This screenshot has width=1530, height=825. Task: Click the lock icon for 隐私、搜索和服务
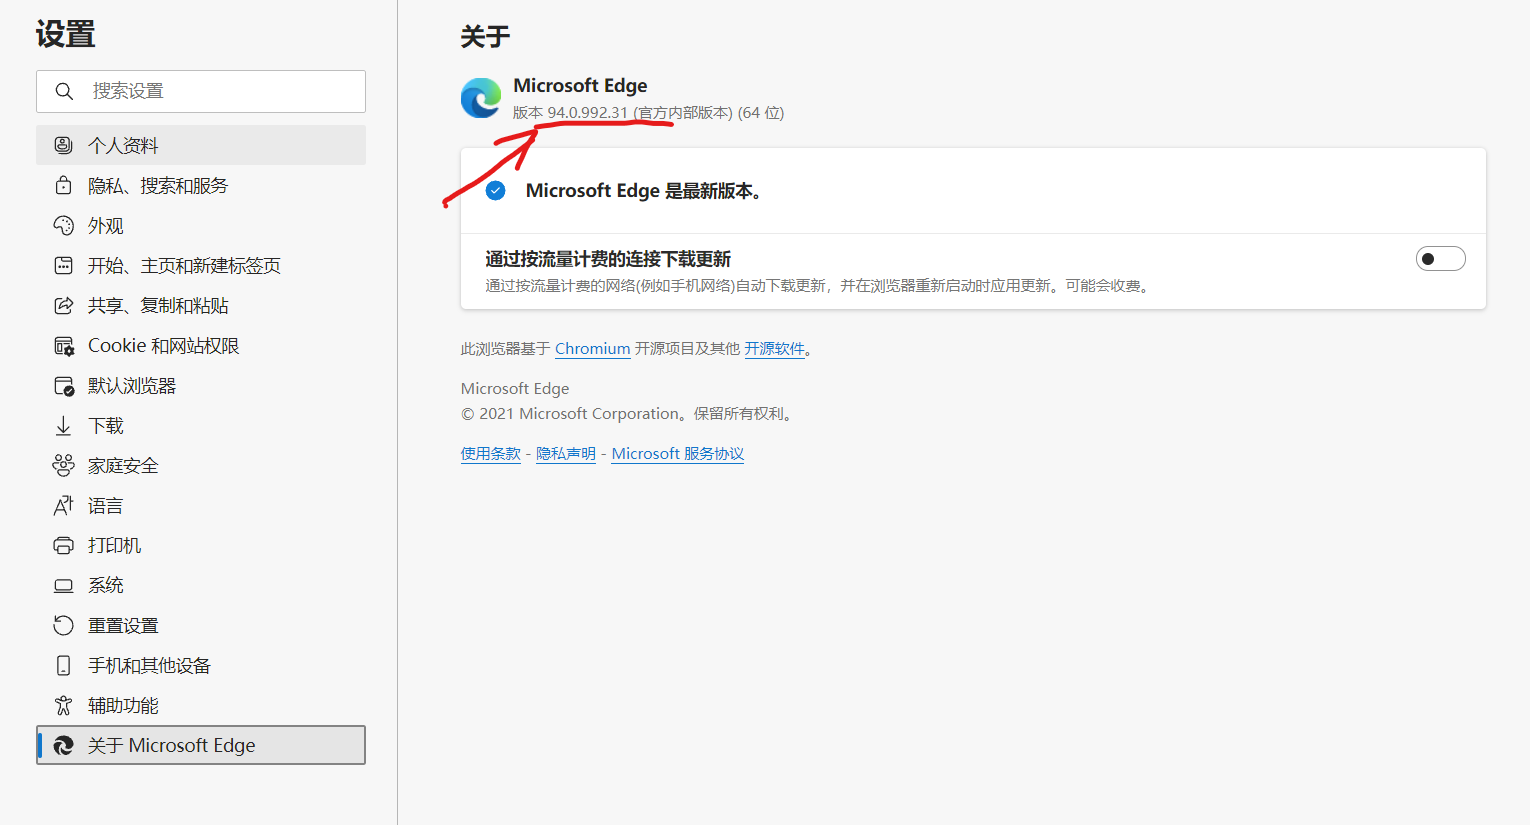[x=63, y=185]
